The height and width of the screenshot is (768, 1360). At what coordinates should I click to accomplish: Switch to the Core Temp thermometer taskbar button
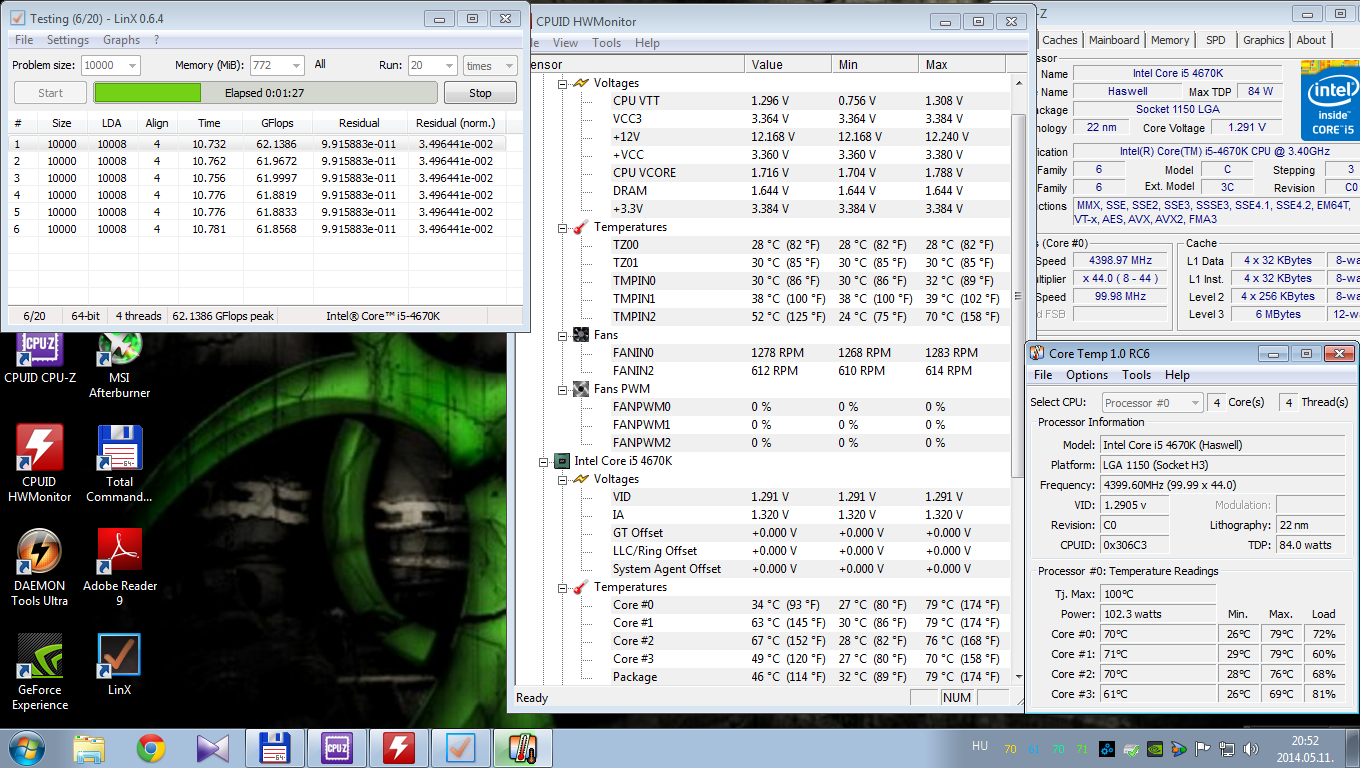(x=522, y=748)
